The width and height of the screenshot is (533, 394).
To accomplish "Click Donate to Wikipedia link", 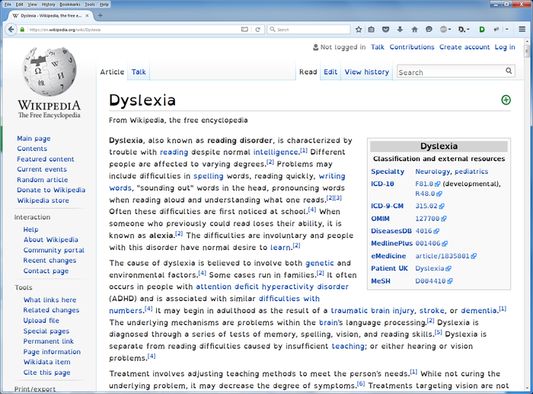I will (51, 190).
